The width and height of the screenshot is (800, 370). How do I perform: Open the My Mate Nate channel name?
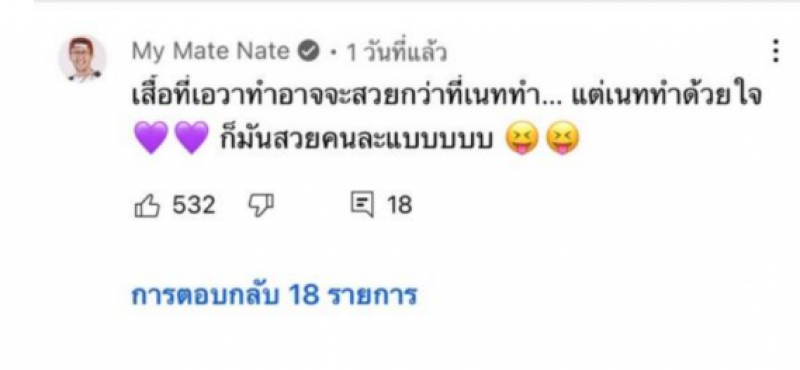coord(211,53)
